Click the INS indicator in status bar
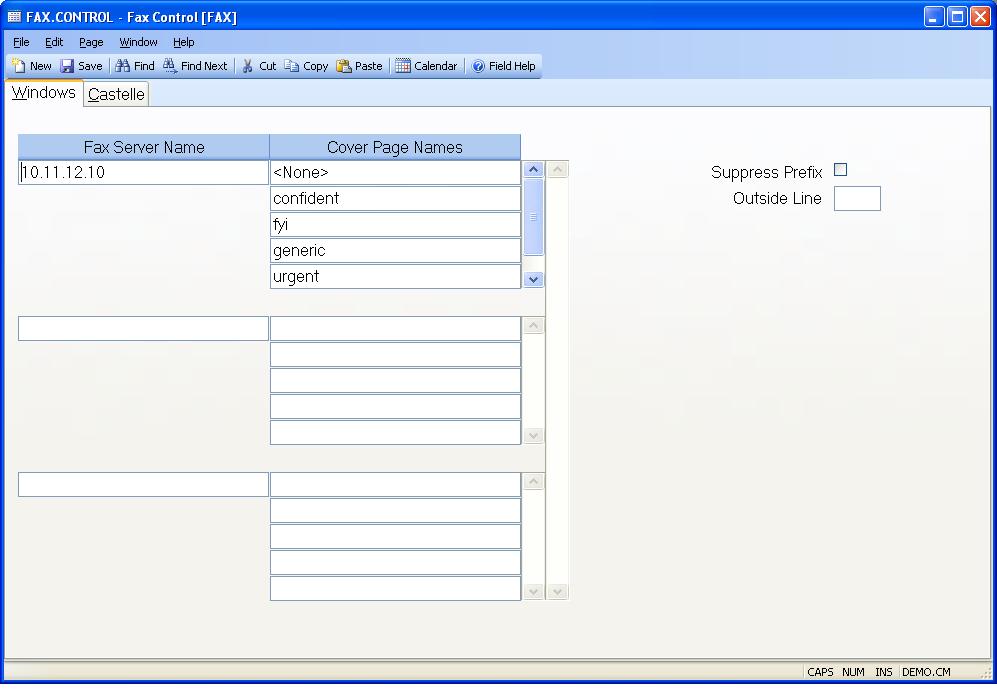Viewport: 997px width, 689px height. [x=884, y=672]
